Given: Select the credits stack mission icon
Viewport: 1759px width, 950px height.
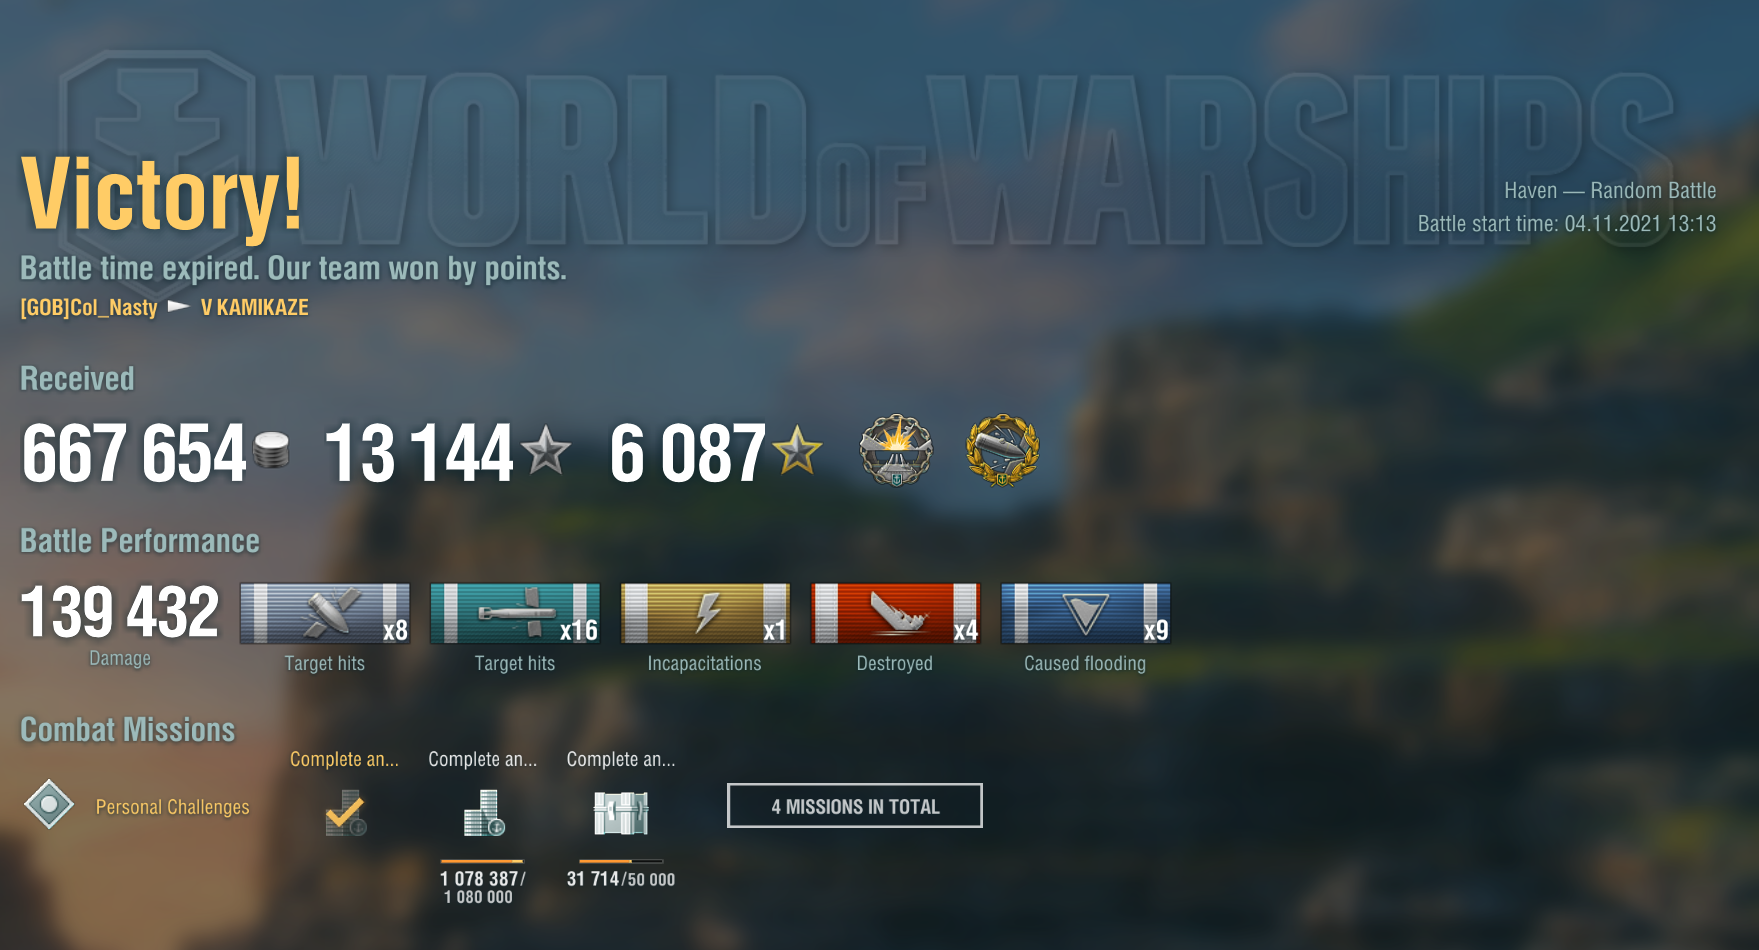Looking at the screenshot, I should click(484, 813).
